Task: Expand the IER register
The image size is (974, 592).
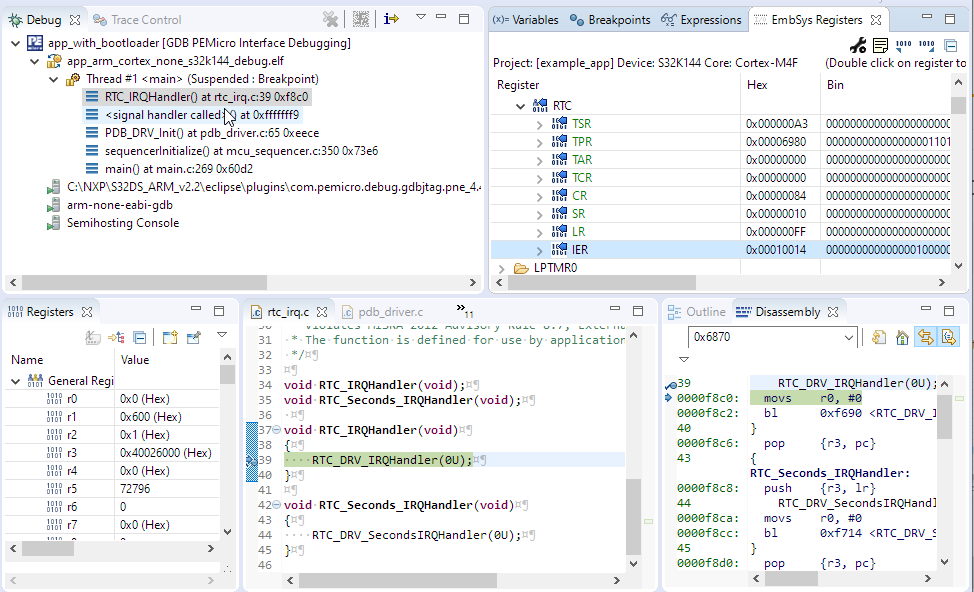Action: click(x=539, y=250)
